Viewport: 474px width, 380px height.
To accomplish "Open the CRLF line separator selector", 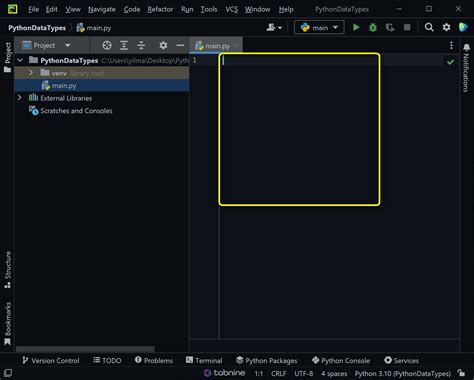I will tap(278, 373).
